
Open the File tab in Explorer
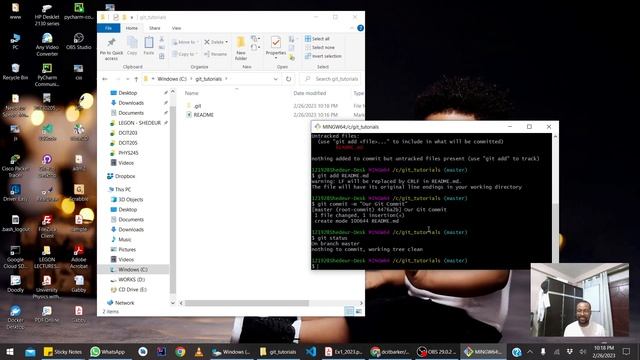(x=108, y=28)
